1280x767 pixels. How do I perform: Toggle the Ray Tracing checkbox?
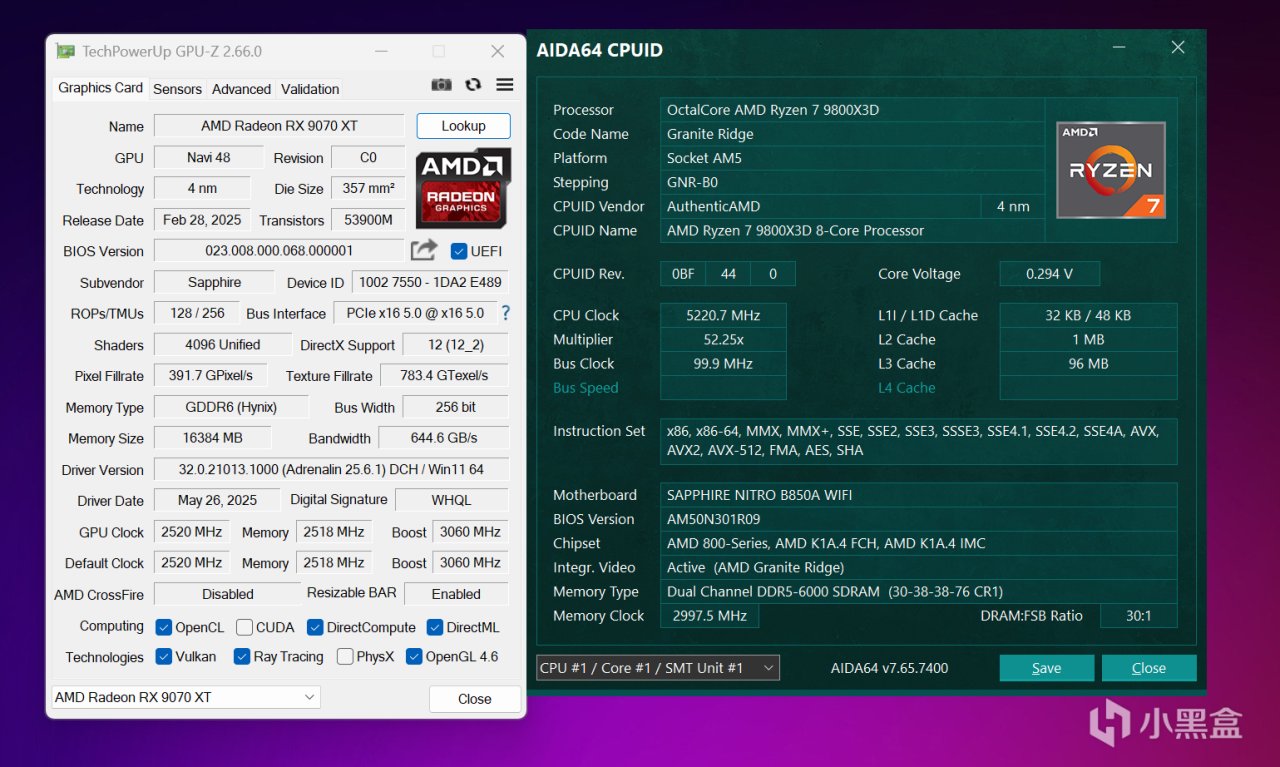point(242,657)
